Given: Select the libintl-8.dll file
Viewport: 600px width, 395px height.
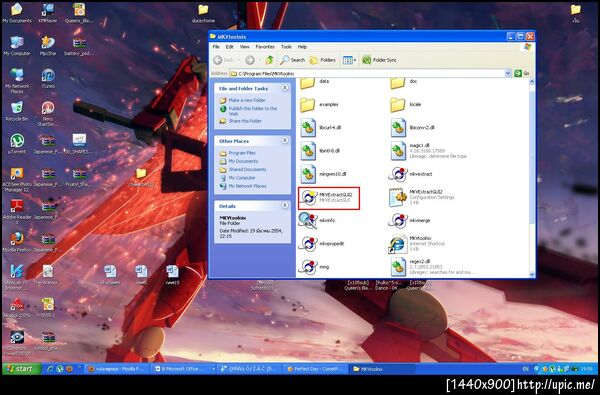Looking at the screenshot, I should [320, 151].
